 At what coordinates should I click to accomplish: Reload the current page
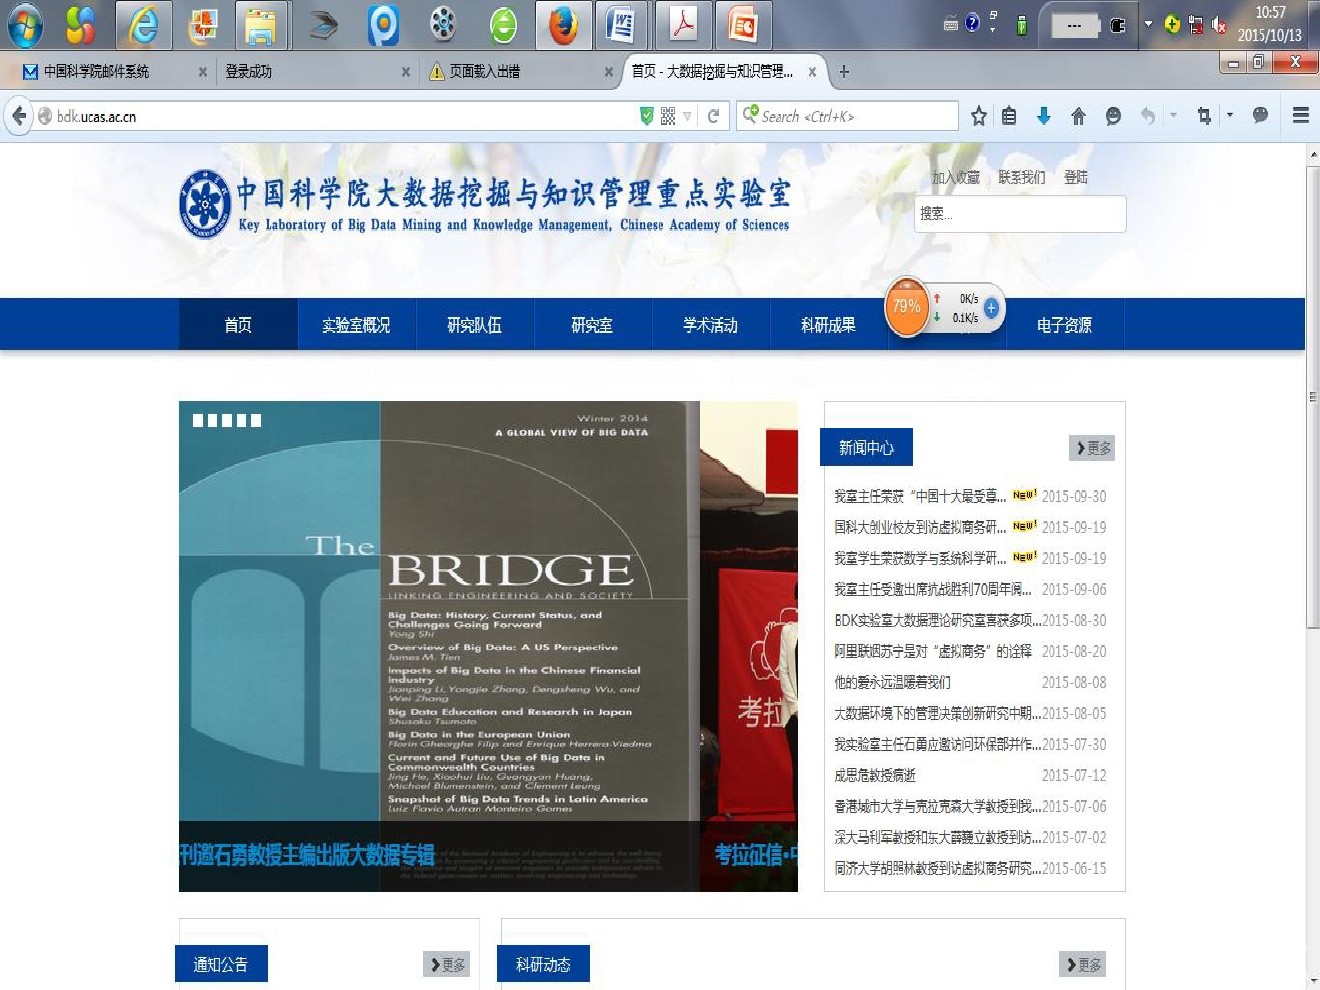(x=713, y=116)
